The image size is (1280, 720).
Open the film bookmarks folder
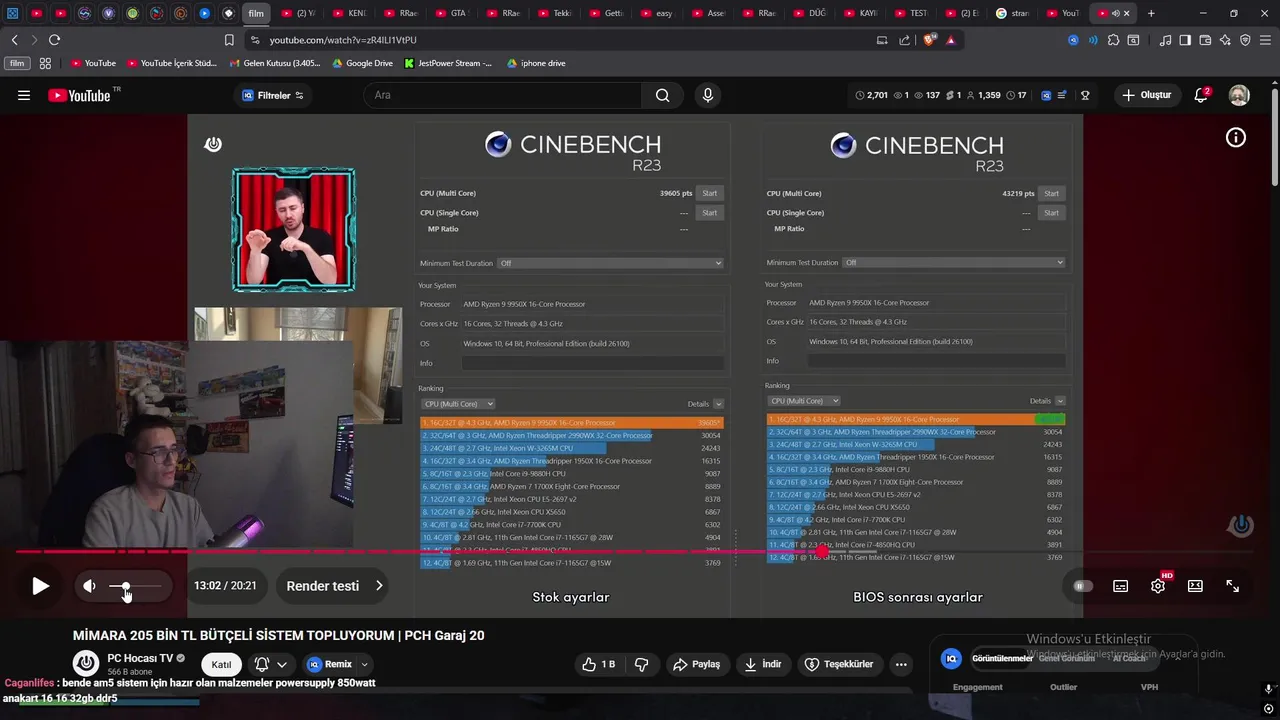point(16,63)
